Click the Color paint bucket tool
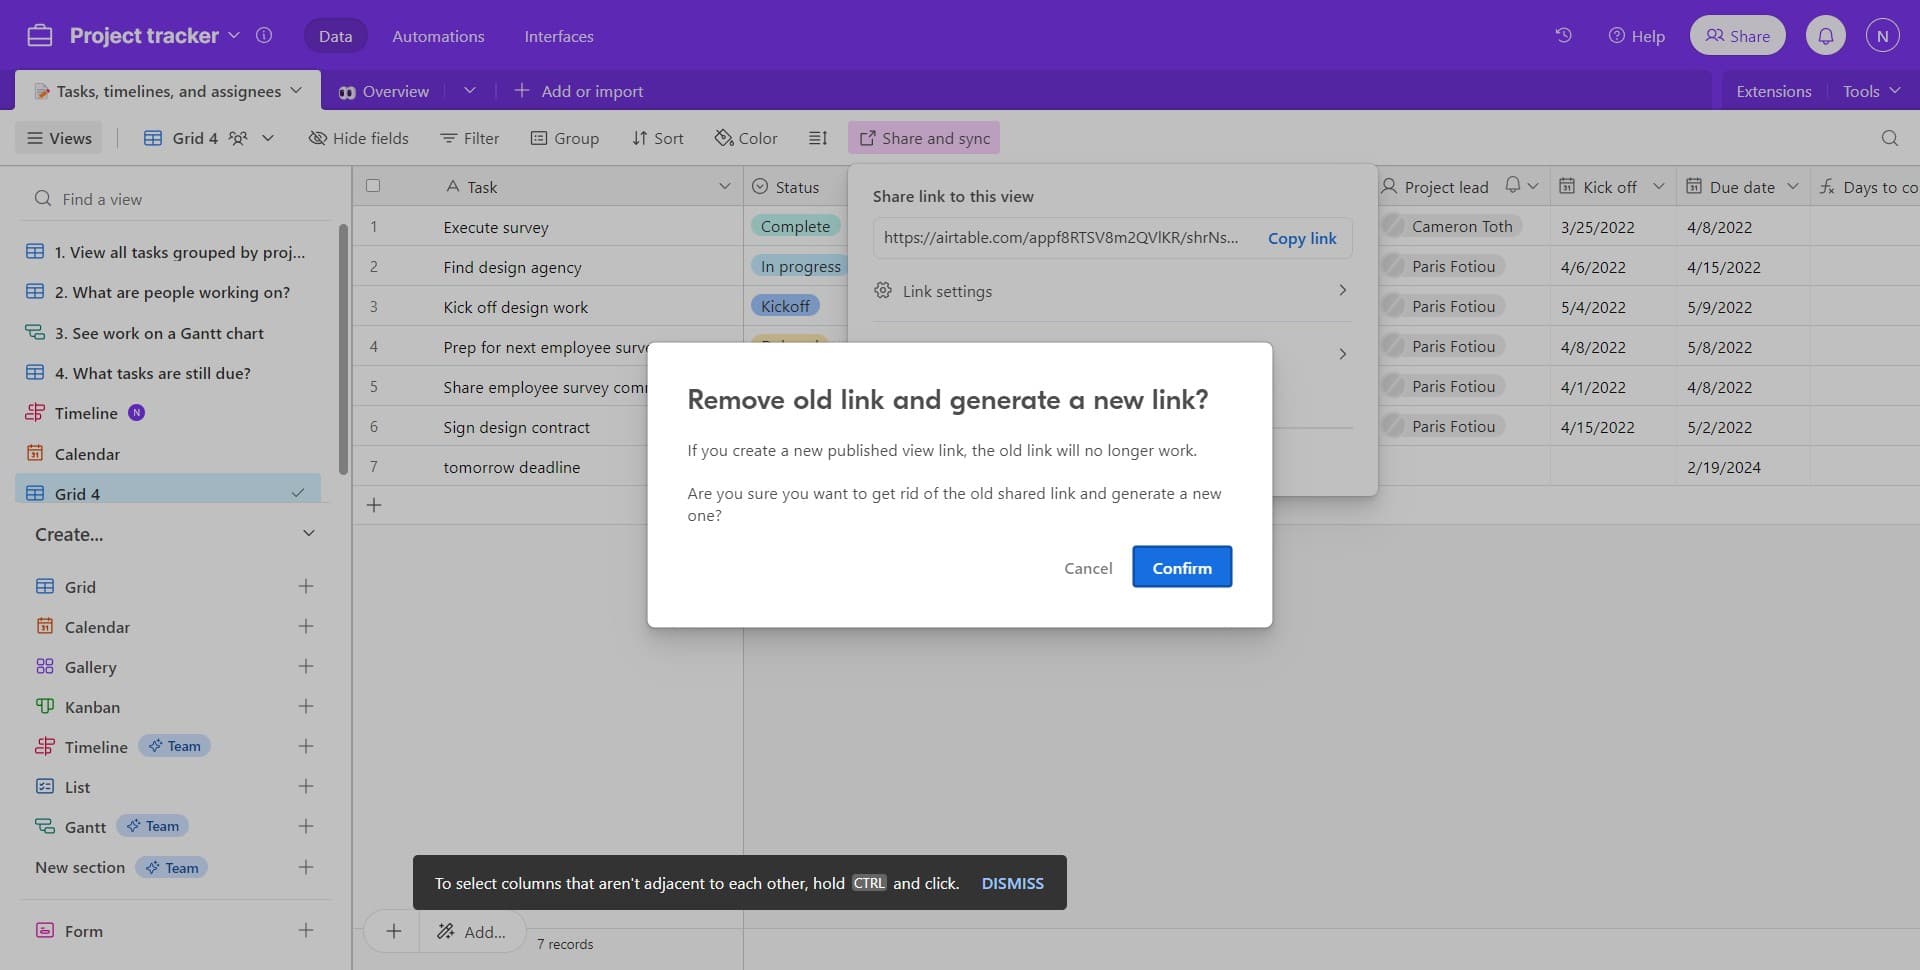This screenshot has width=1920, height=970. 746,138
